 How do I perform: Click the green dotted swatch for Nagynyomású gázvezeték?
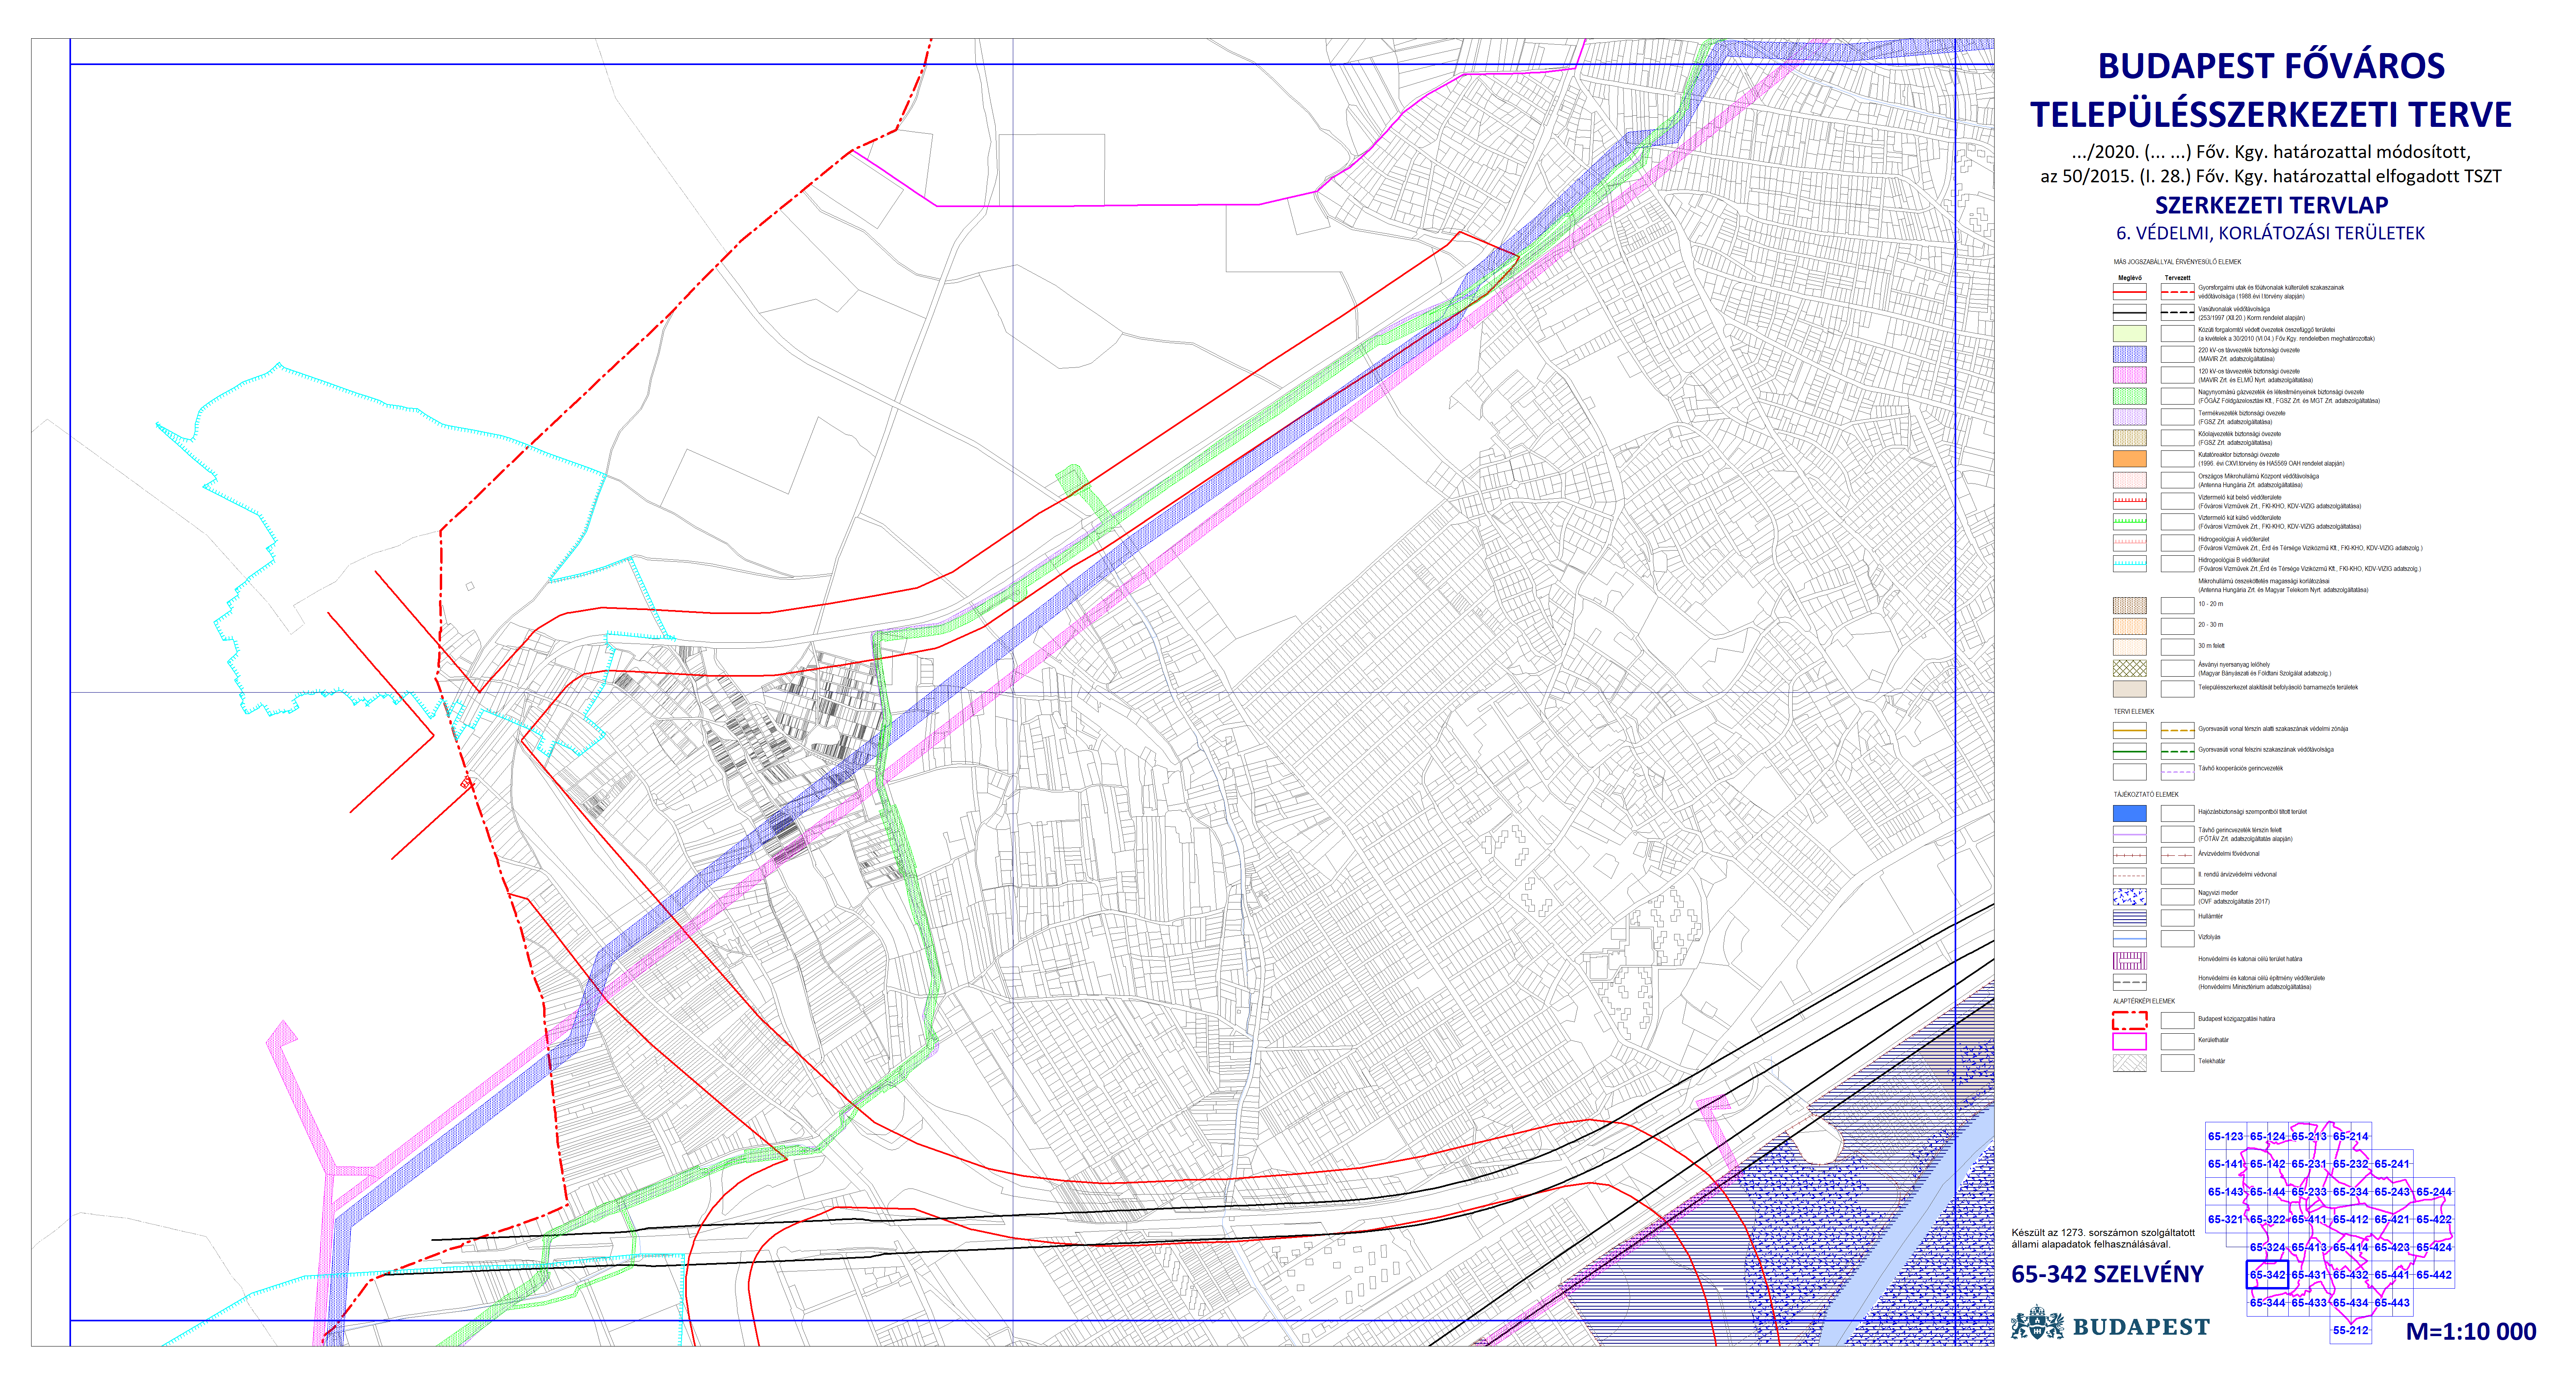click(x=2129, y=396)
